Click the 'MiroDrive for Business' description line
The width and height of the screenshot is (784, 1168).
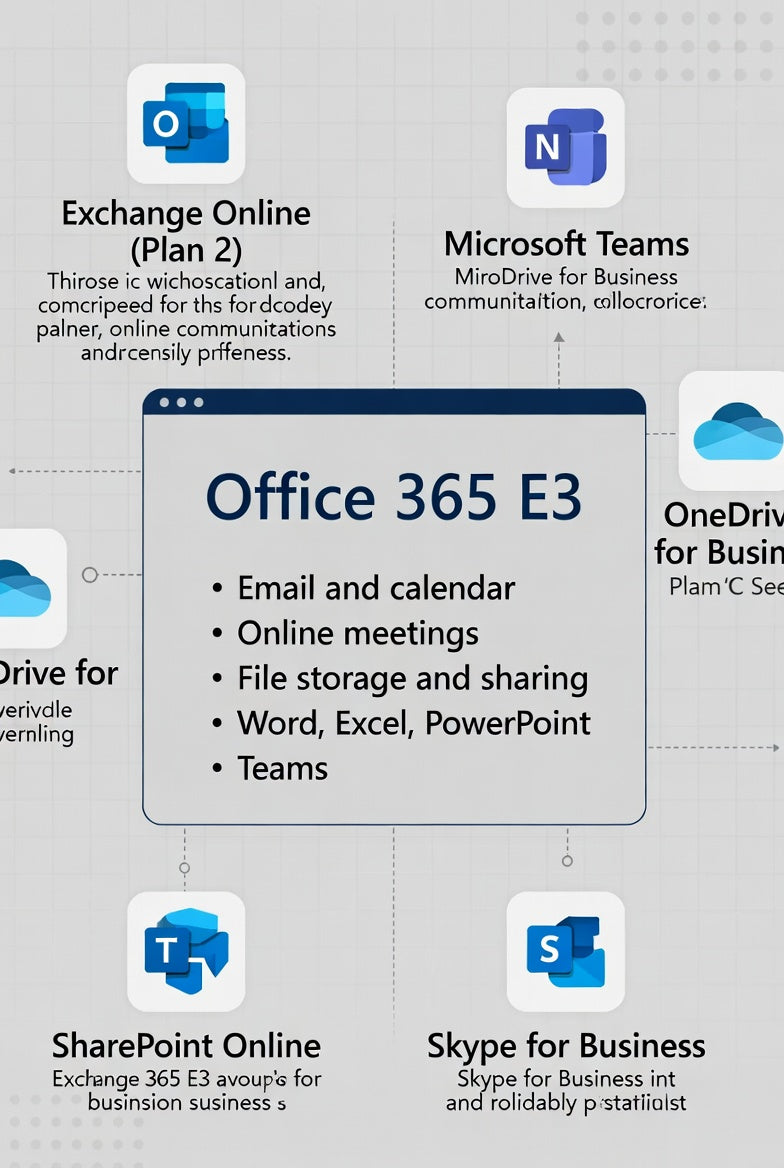566,277
